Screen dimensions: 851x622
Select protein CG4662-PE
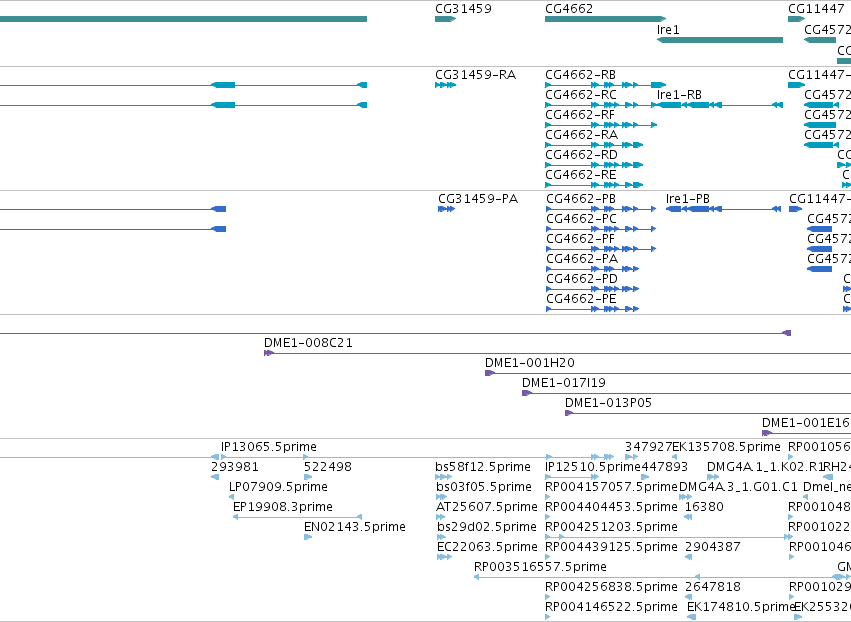coord(581,299)
